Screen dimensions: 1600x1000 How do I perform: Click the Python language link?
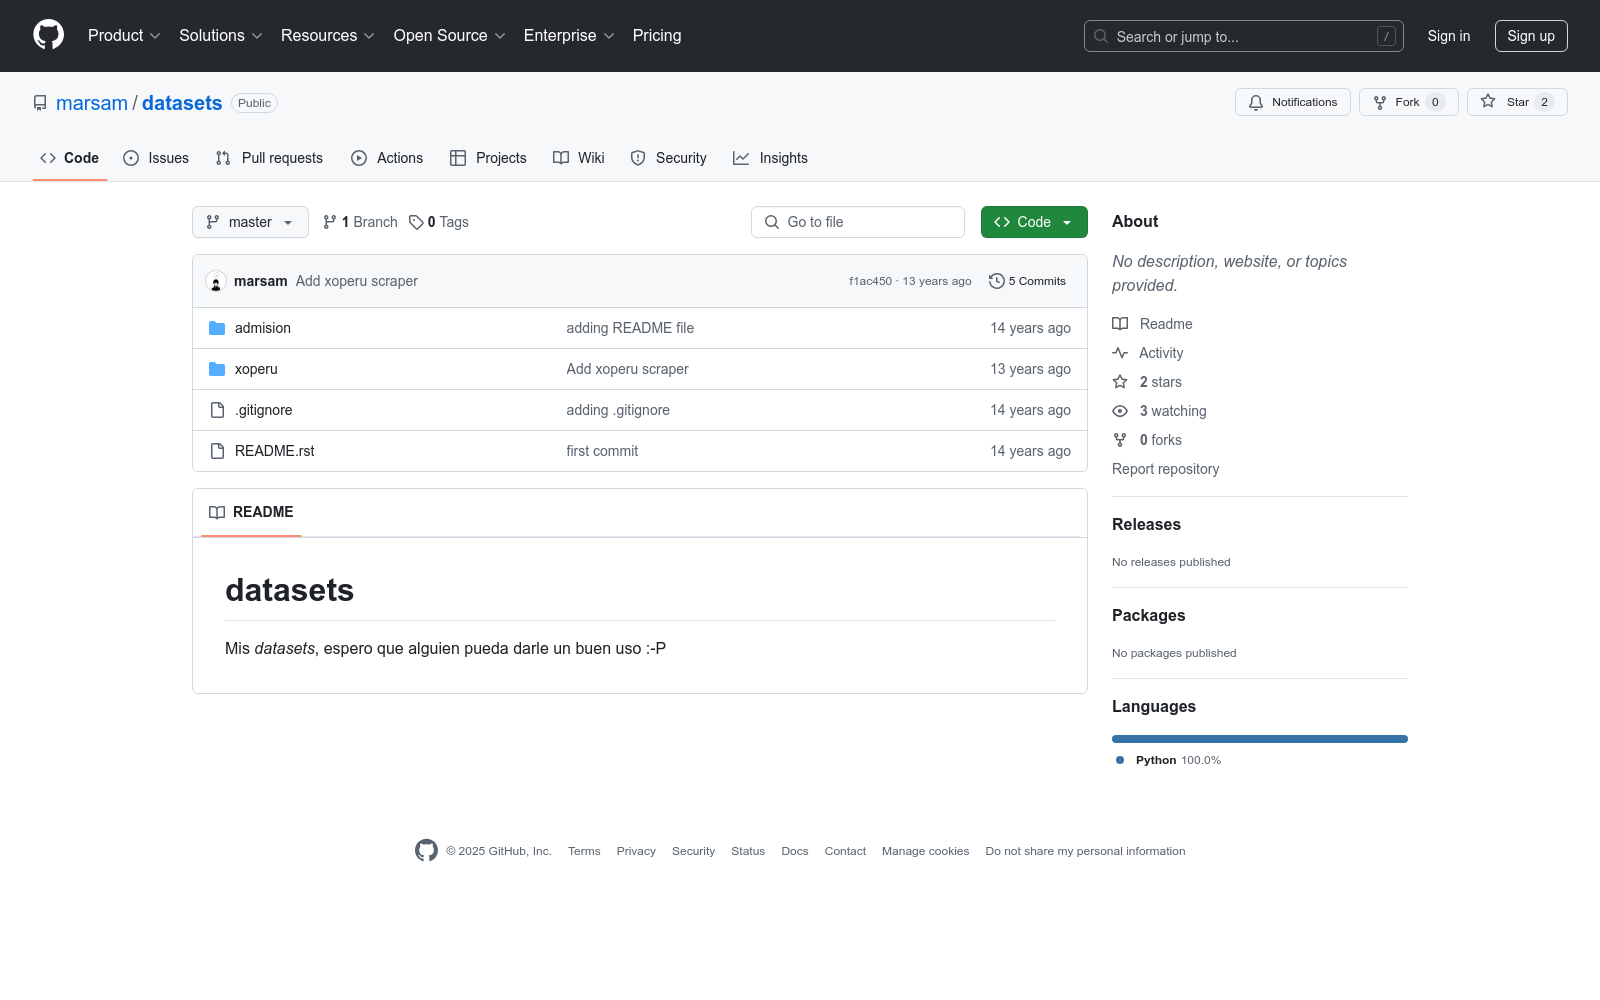click(1168, 760)
